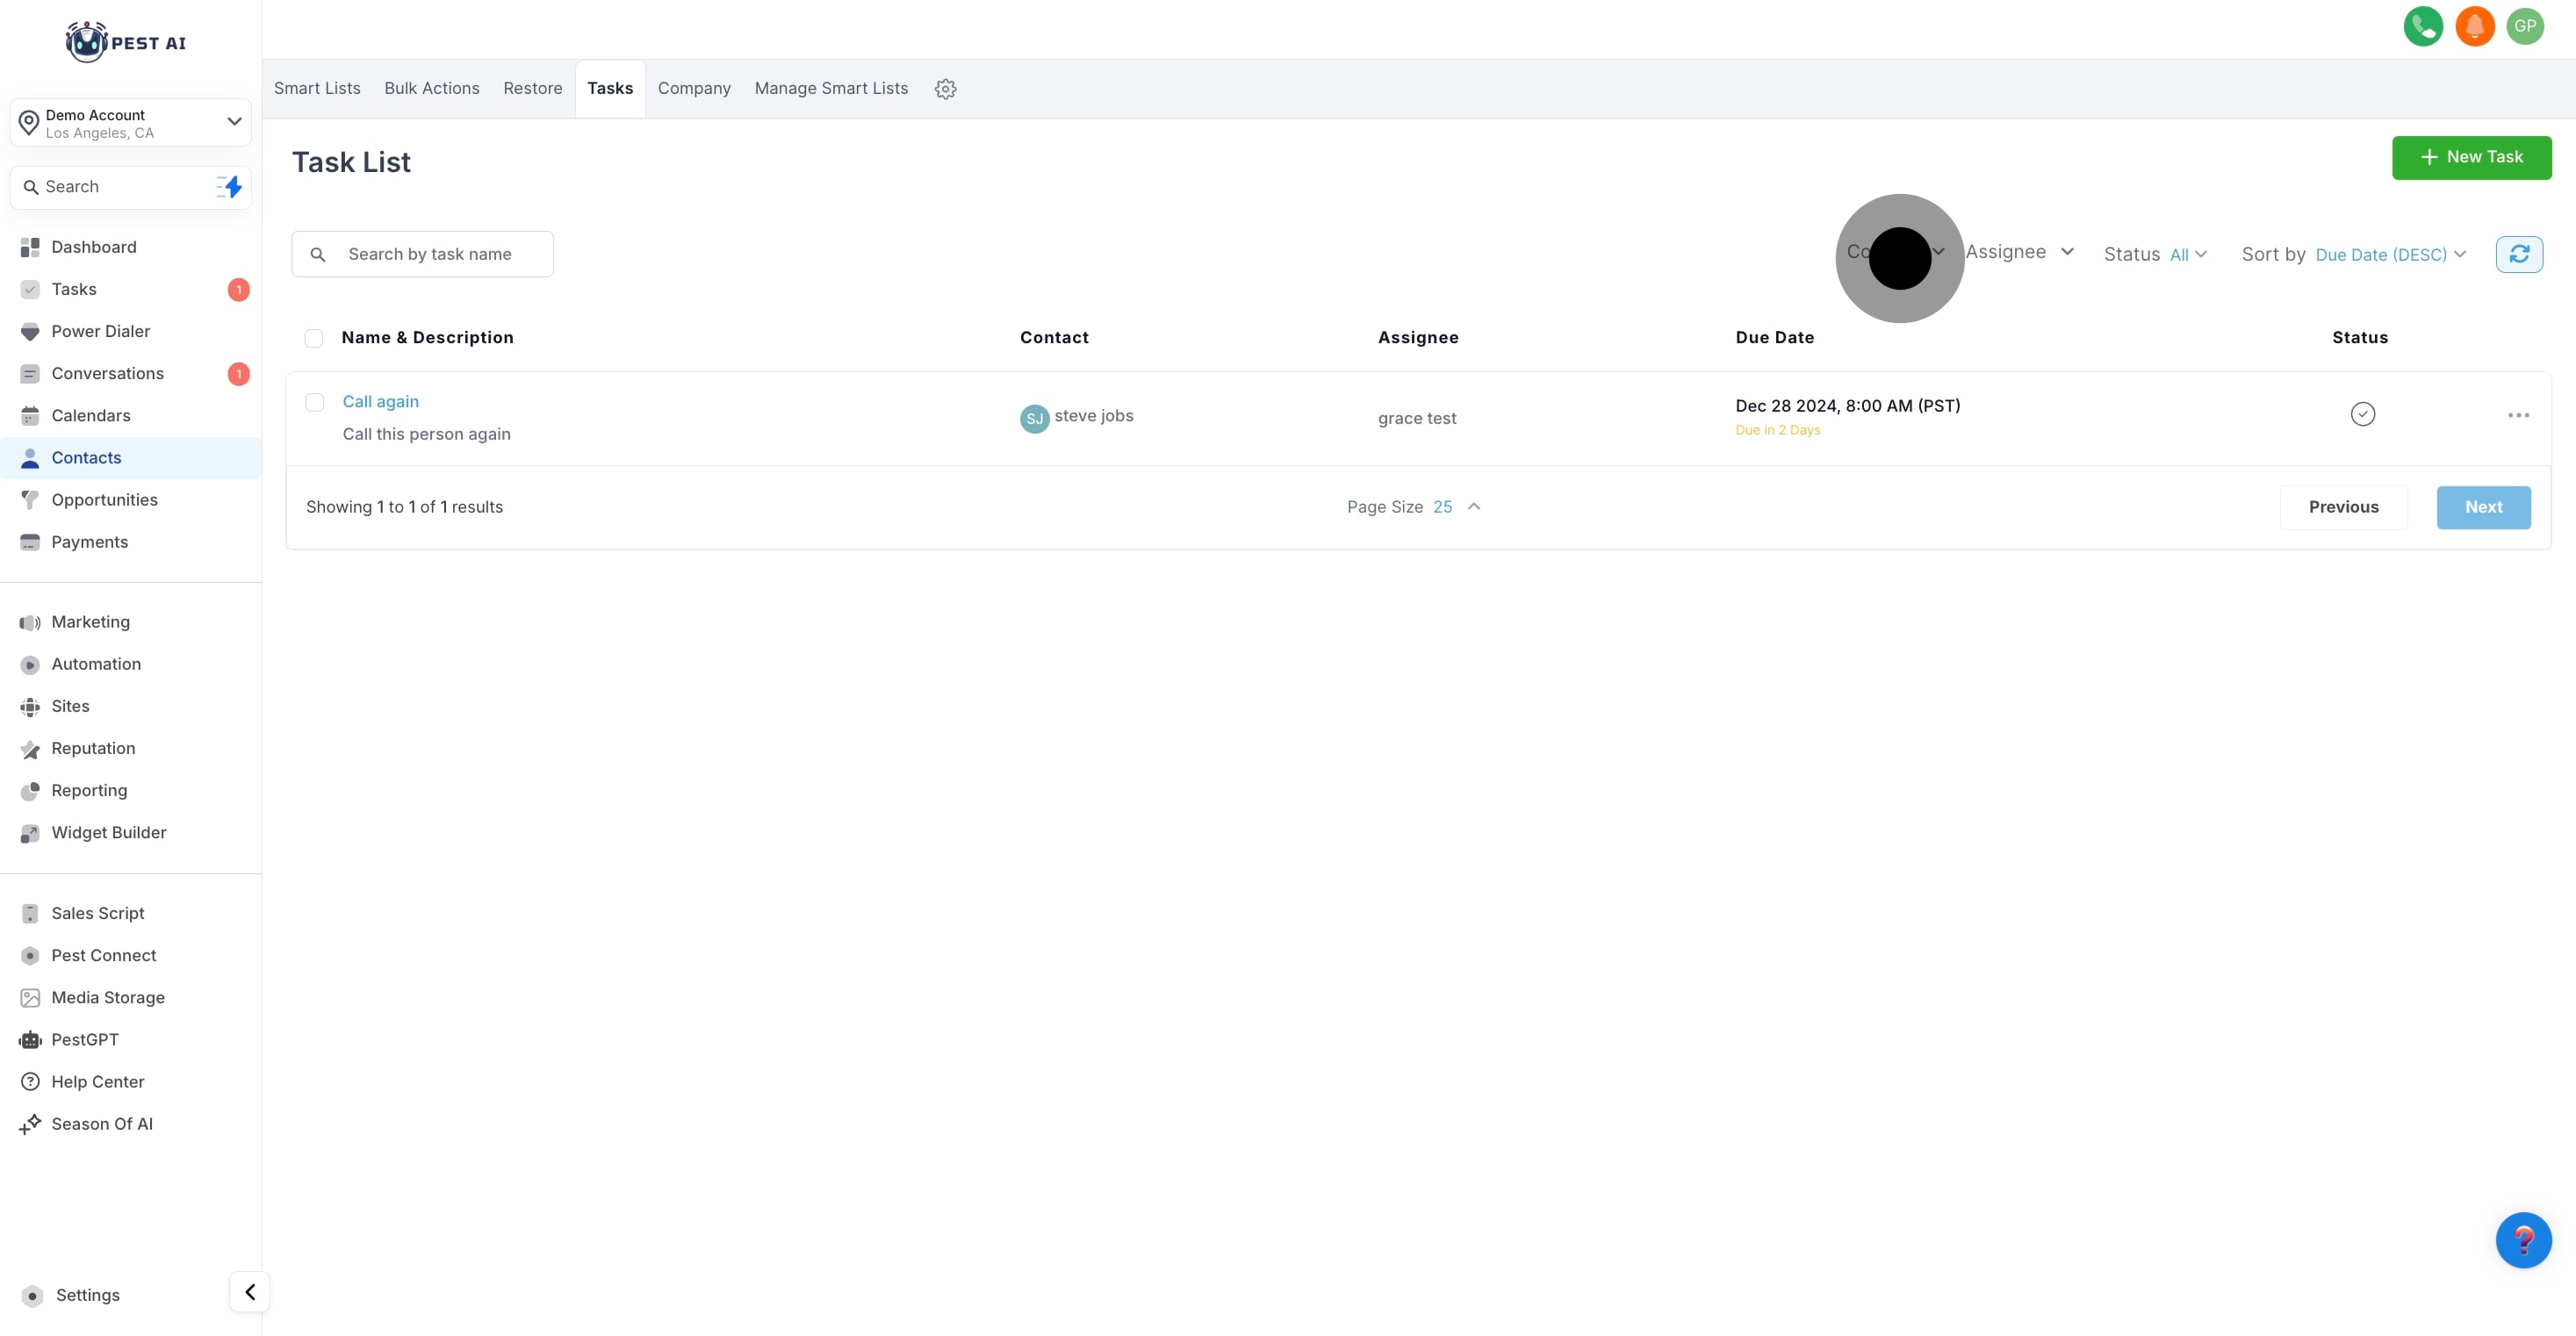Check the Call again task checkbox

point(315,402)
